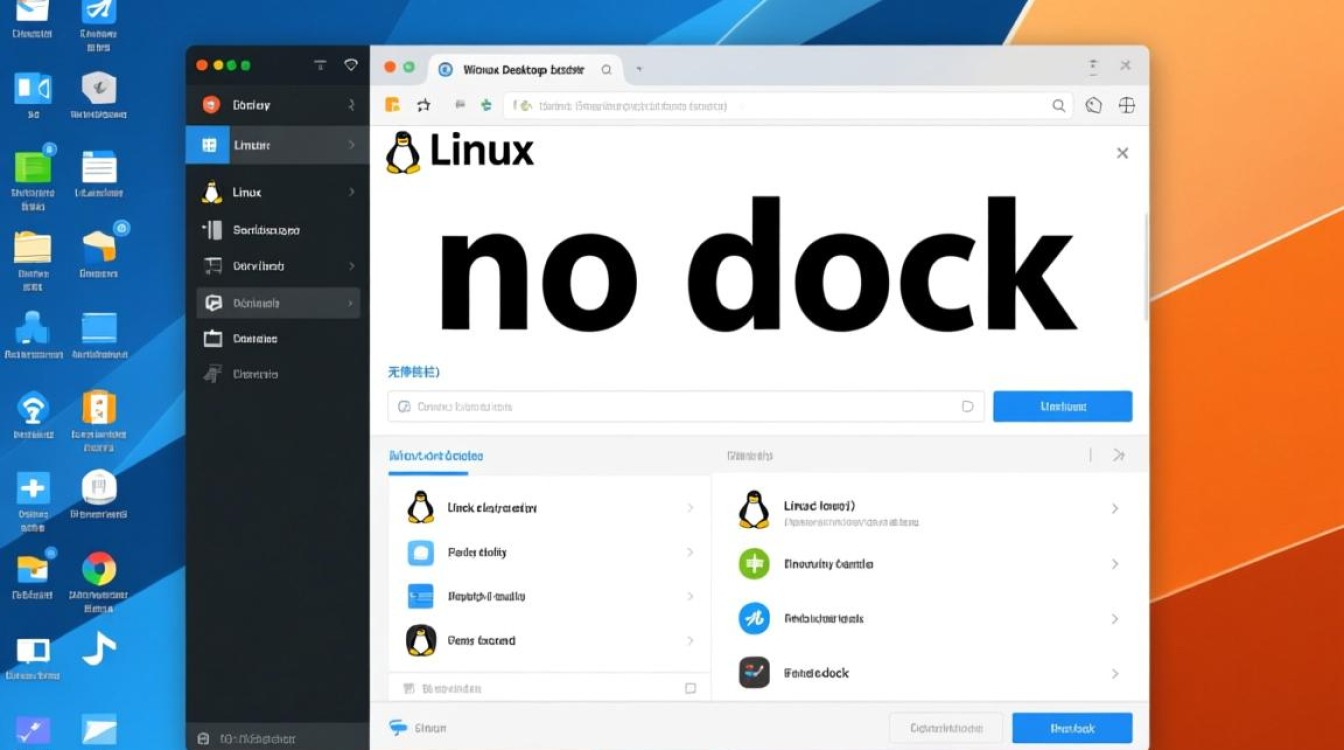Select the Linux penguin icon in the sidebar
The width and height of the screenshot is (1344, 750).
pos(210,192)
